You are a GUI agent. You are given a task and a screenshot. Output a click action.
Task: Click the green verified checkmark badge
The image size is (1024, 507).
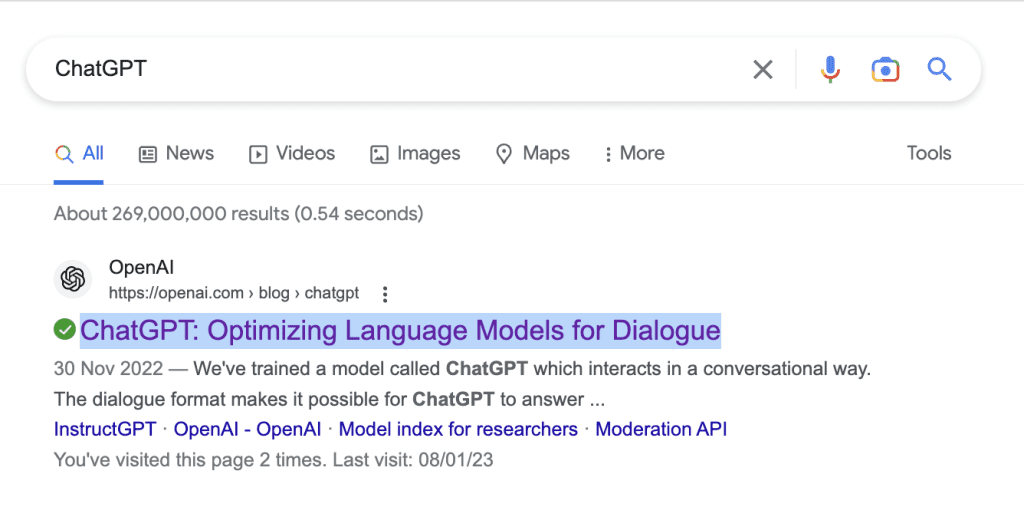(x=64, y=329)
